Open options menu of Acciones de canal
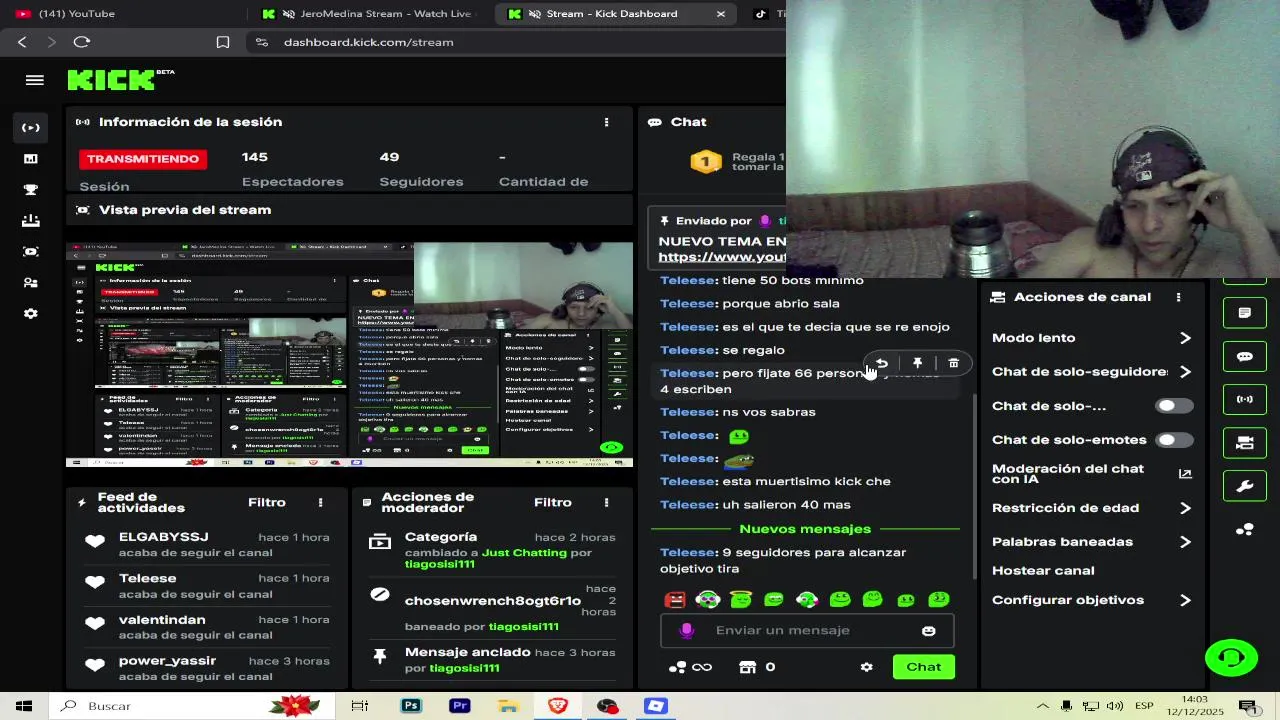Image resolution: width=1280 pixels, height=720 pixels. (x=1178, y=297)
